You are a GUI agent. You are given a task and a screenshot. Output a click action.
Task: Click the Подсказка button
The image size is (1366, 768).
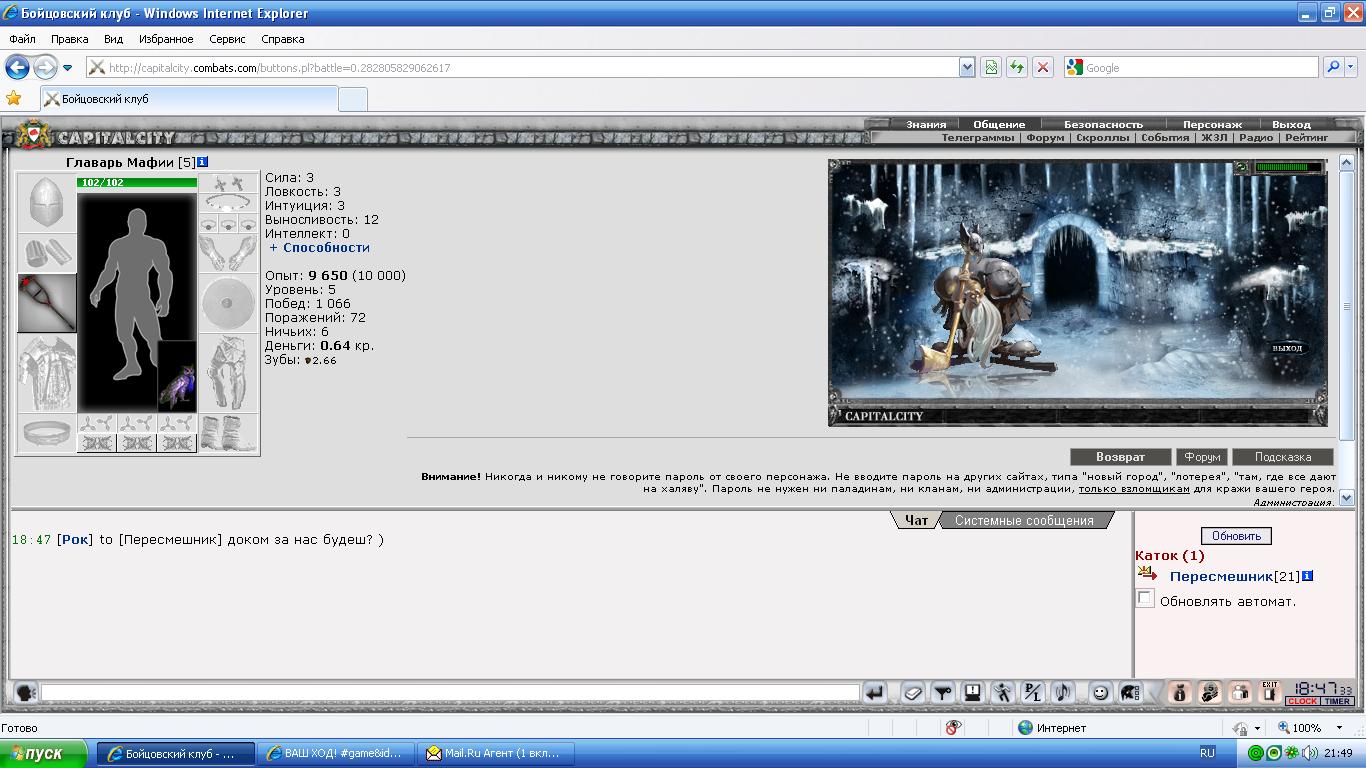(x=1283, y=457)
